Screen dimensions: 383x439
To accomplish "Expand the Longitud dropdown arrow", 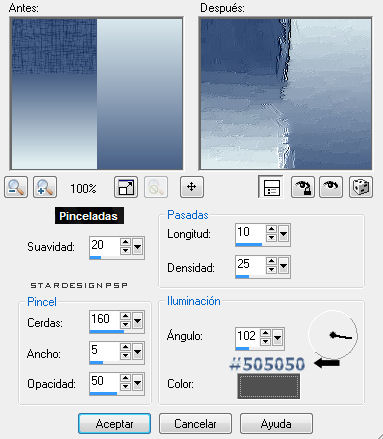I will click(283, 234).
